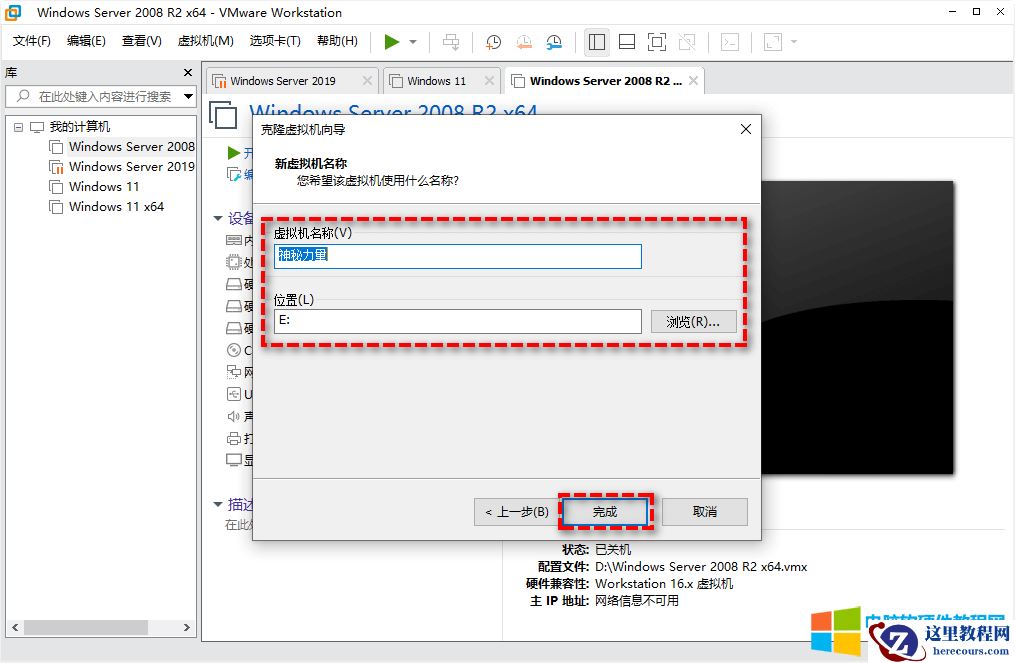Screen dimensions: 1015x663
Task: Click the memory device icon
Action: pos(234,240)
